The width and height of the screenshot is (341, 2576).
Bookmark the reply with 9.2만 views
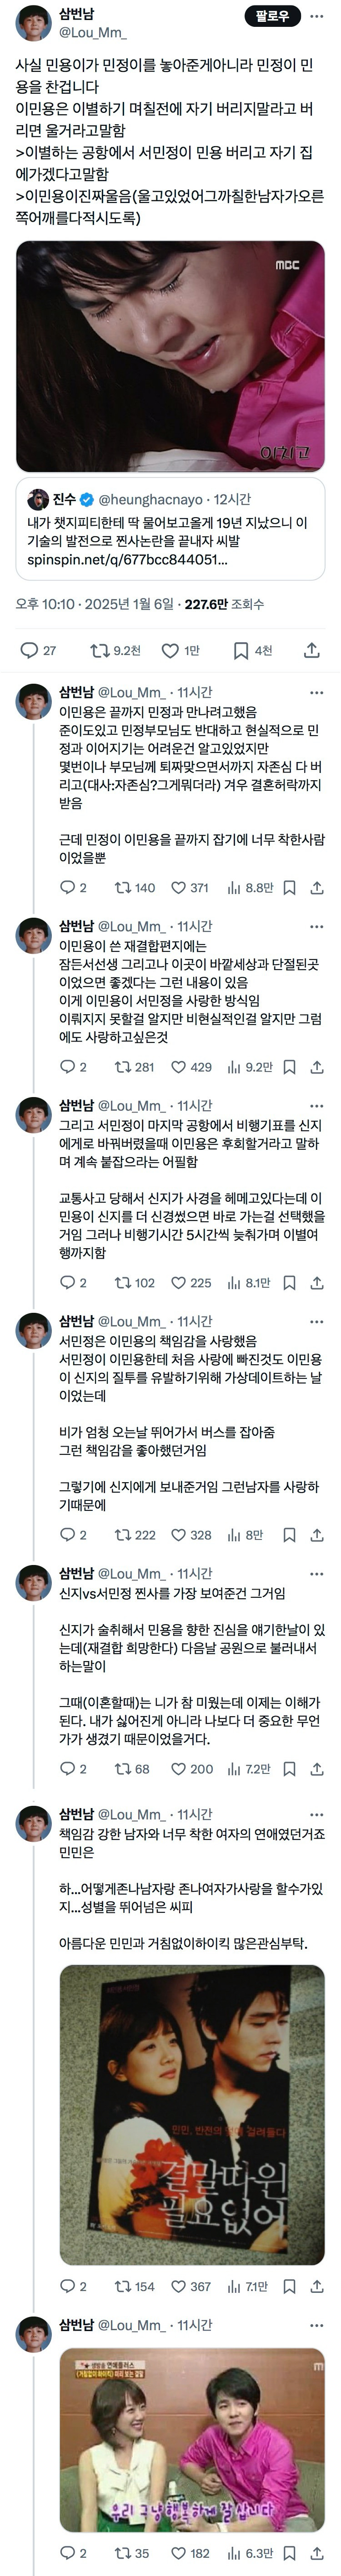[x=289, y=1067]
